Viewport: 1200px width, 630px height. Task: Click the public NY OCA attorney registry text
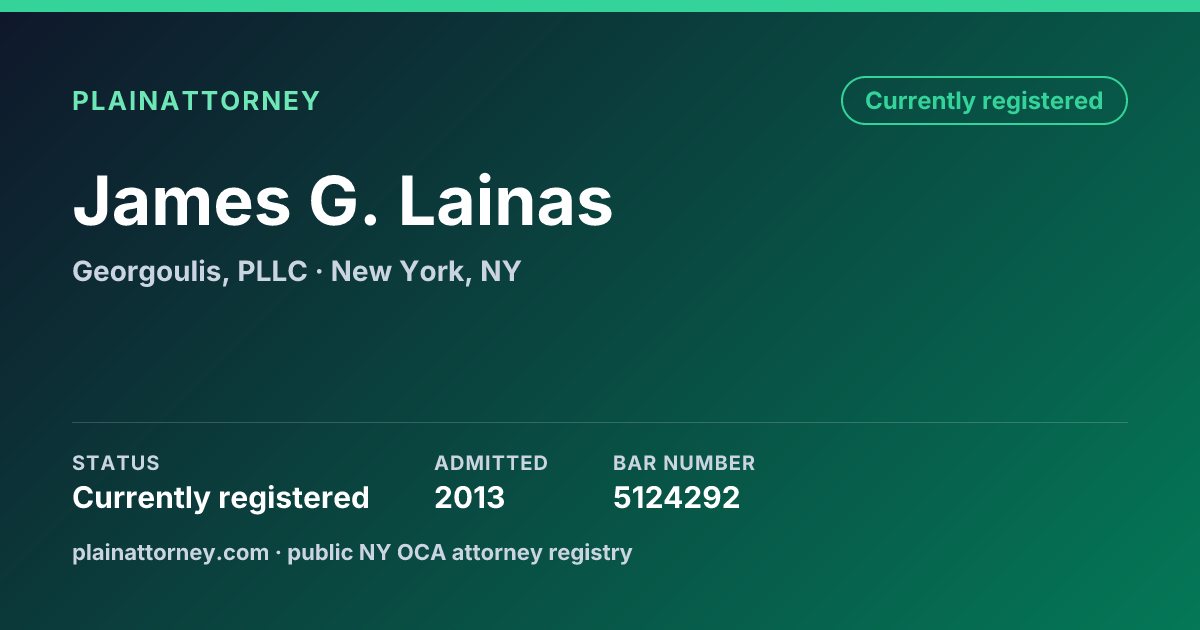point(460,553)
